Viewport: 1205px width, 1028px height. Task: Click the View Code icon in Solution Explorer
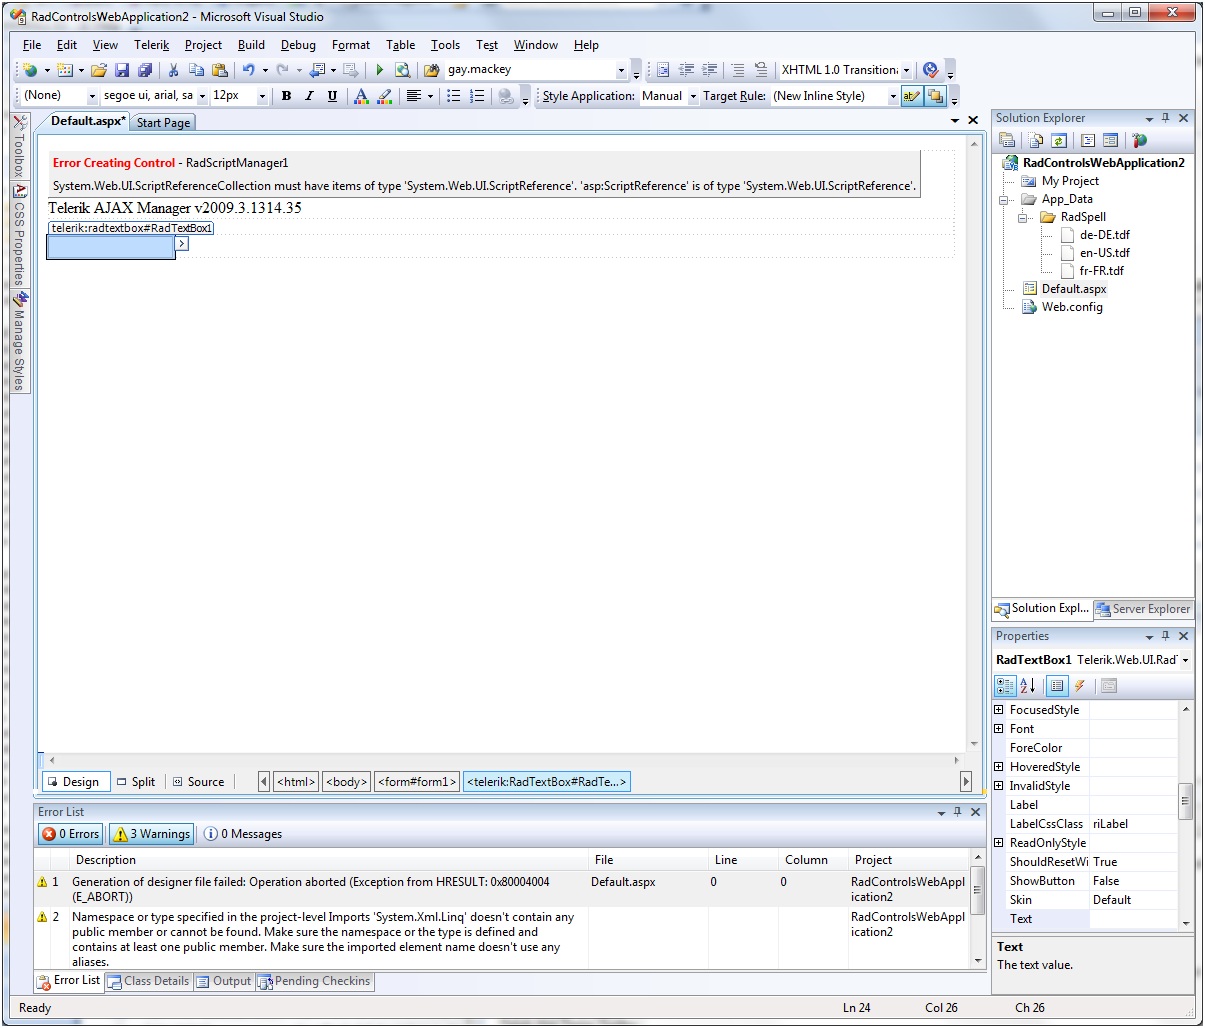point(1088,141)
